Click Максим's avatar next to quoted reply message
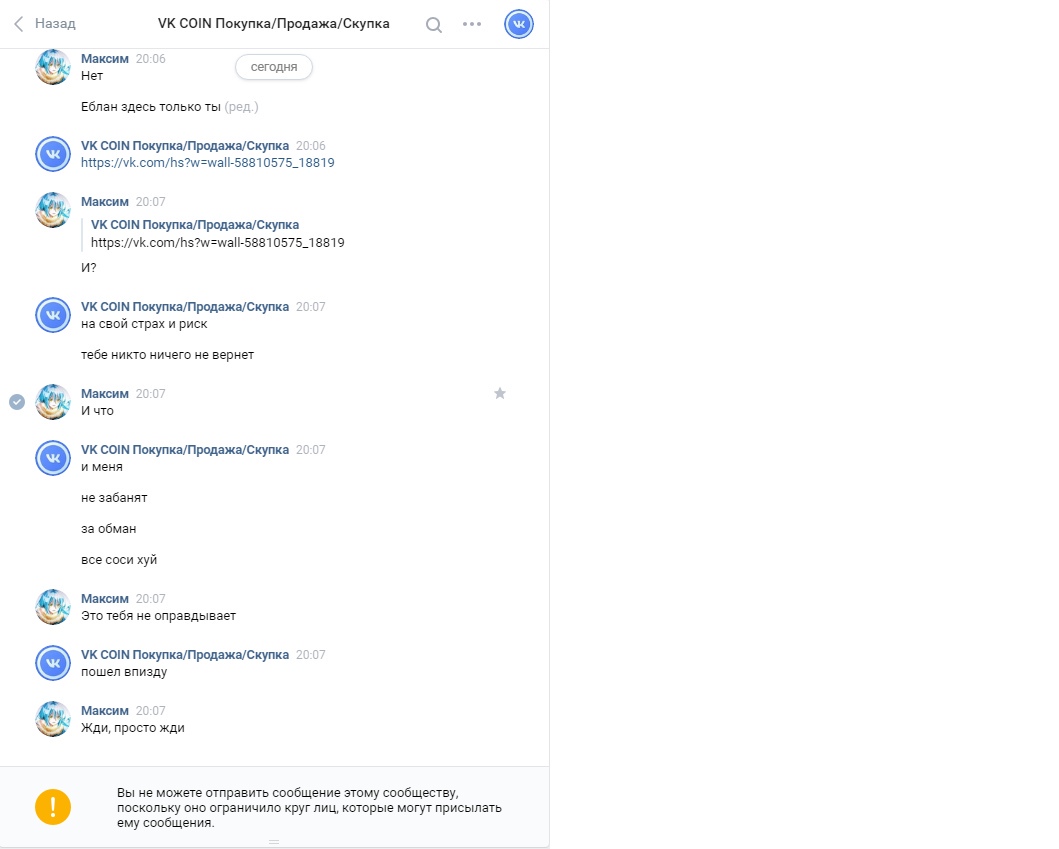1059x849 pixels. pos(53,210)
